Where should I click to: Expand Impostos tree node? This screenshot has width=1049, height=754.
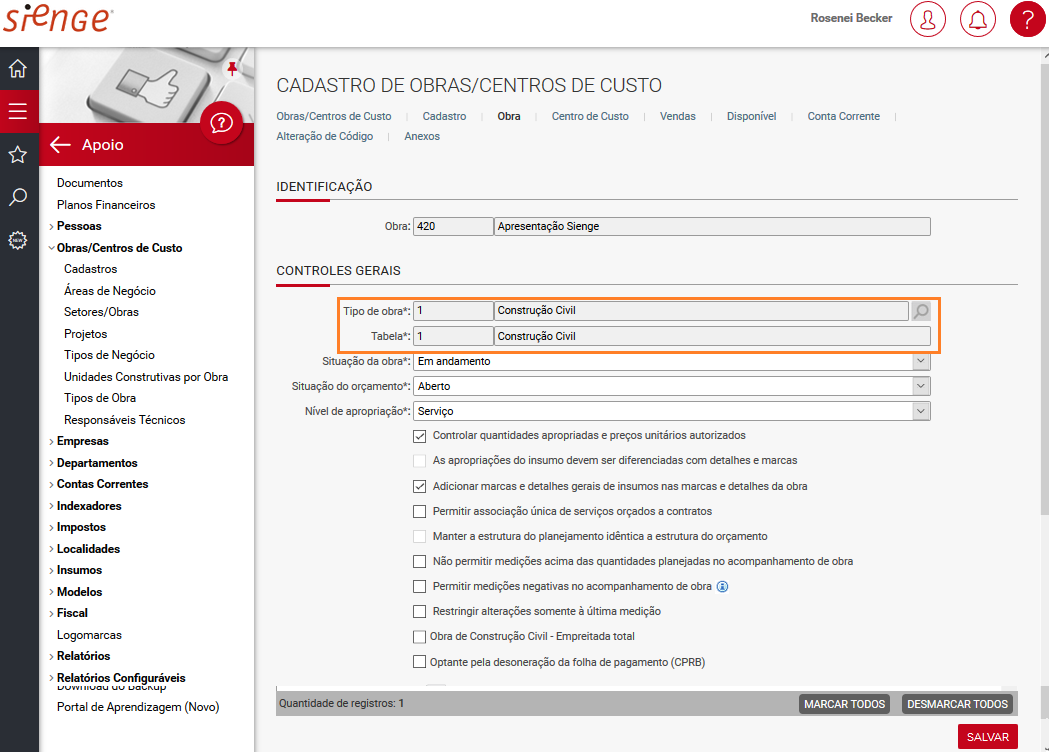click(52, 528)
